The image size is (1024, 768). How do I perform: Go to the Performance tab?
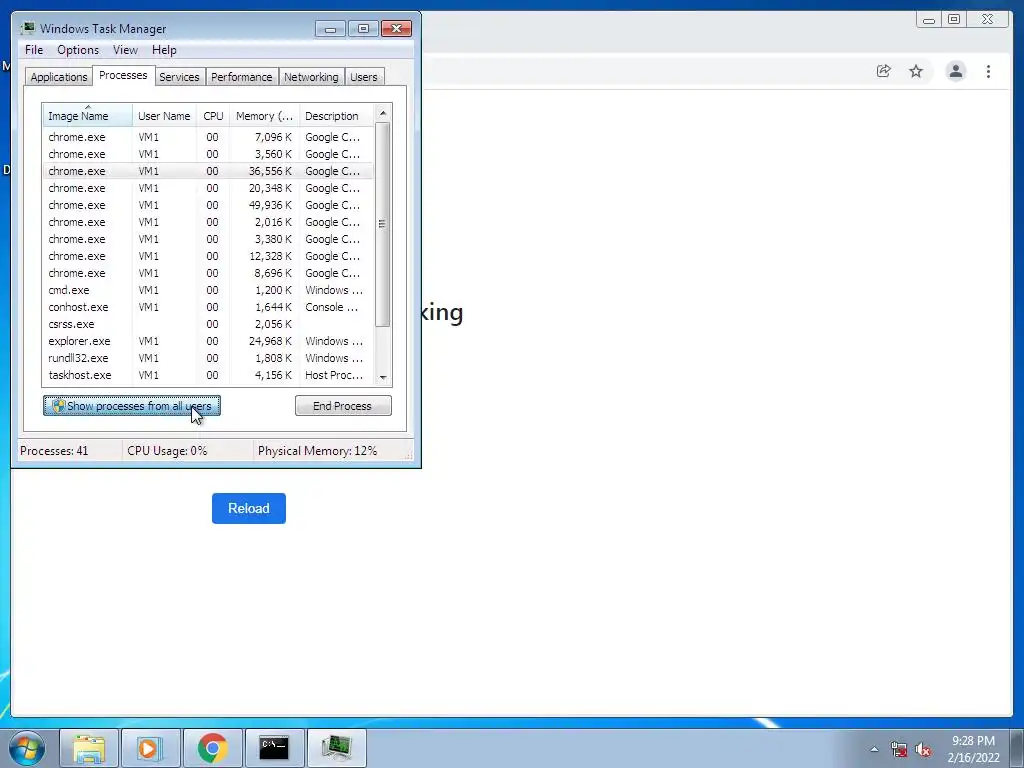pyautogui.click(x=242, y=77)
